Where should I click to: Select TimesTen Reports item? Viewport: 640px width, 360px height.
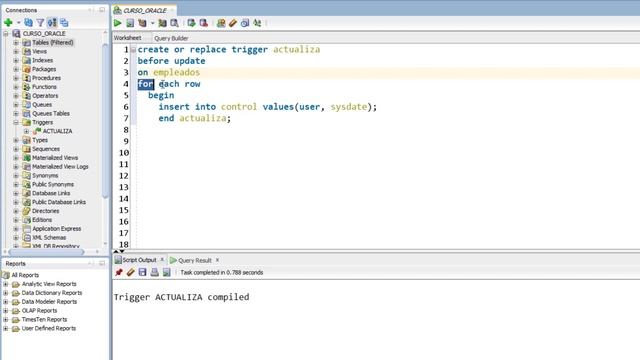pos(44,320)
